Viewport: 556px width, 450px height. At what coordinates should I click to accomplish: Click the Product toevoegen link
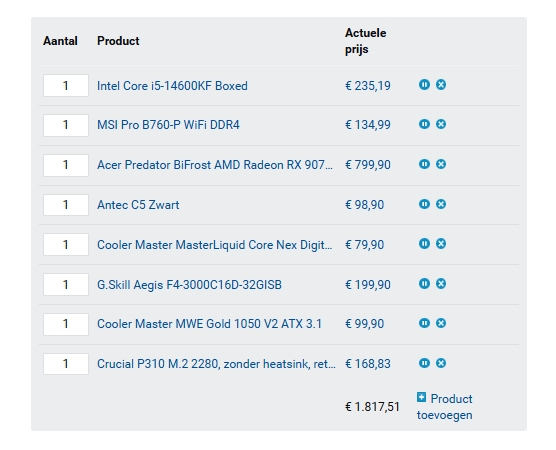(445, 407)
